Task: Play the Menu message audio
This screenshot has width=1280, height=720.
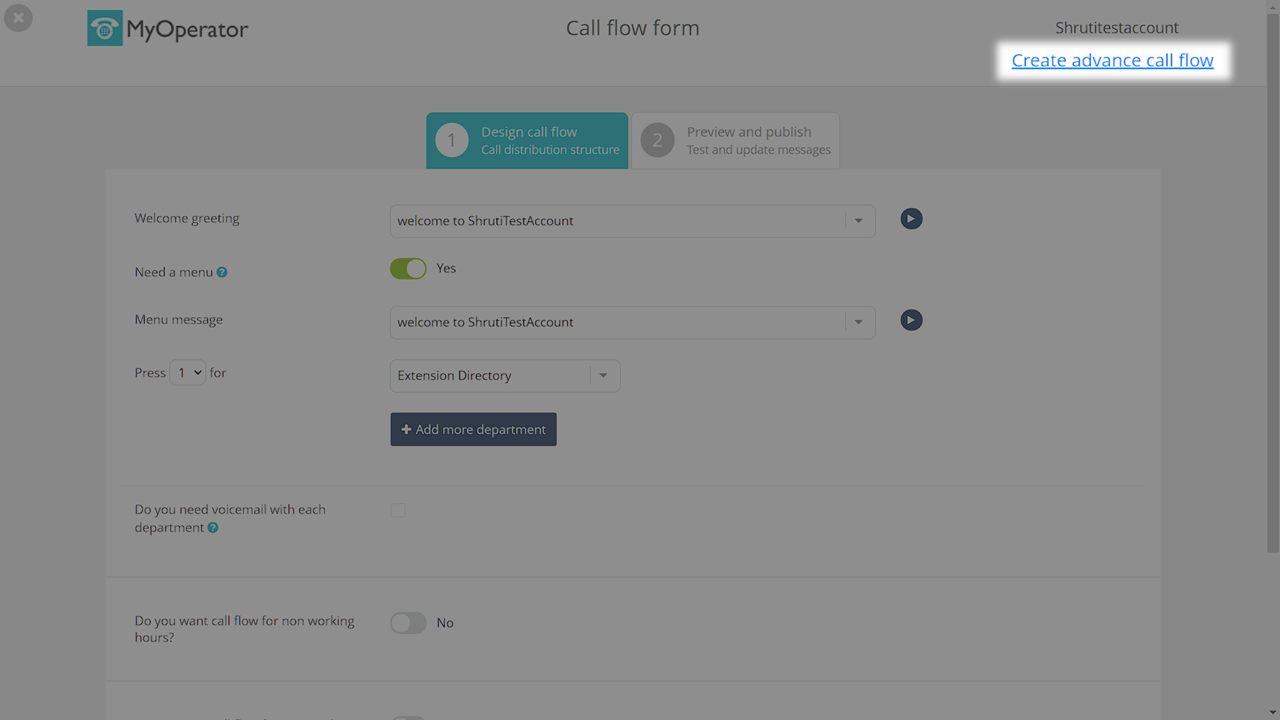Action: [x=911, y=320]
